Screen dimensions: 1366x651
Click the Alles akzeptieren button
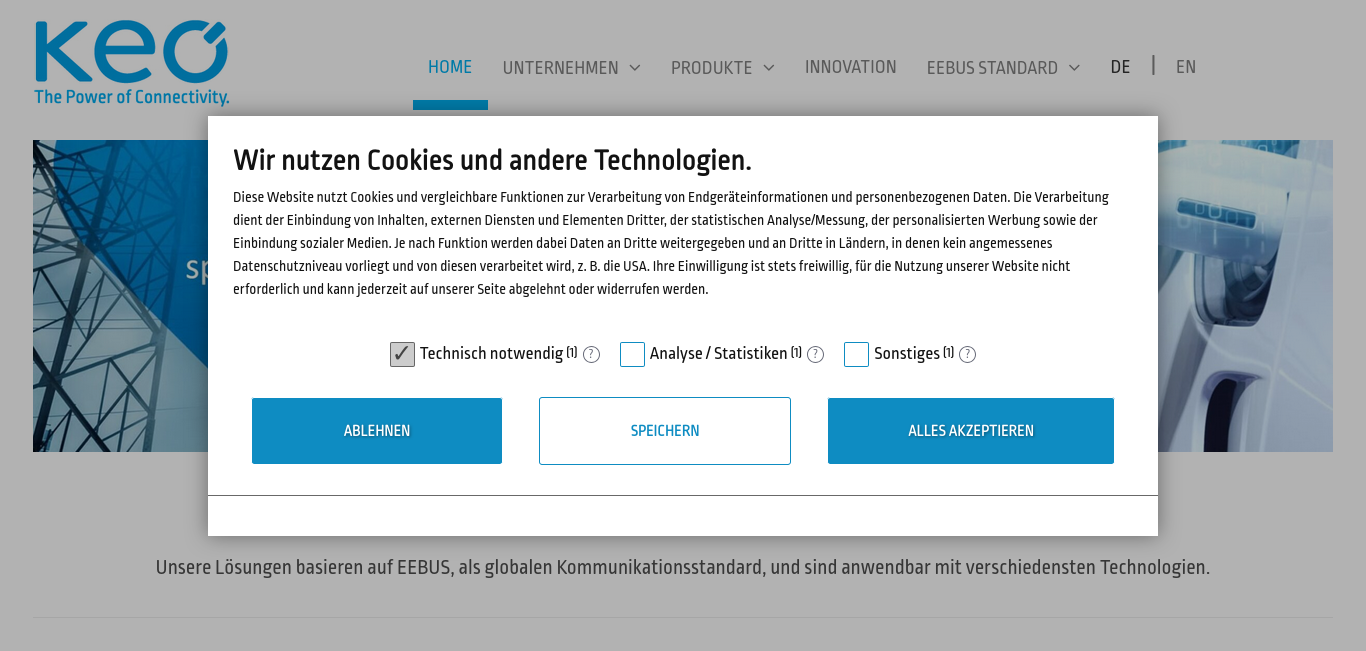pyautogui.click(x=971, y=431)
